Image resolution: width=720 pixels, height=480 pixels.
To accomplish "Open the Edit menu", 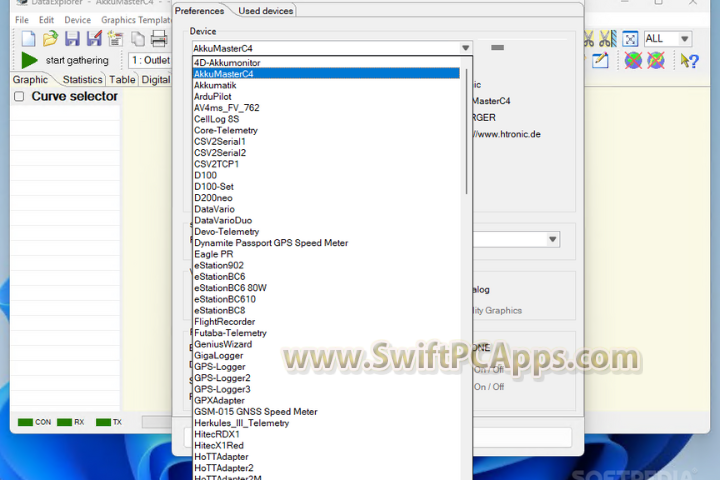I will coord(46,20).
